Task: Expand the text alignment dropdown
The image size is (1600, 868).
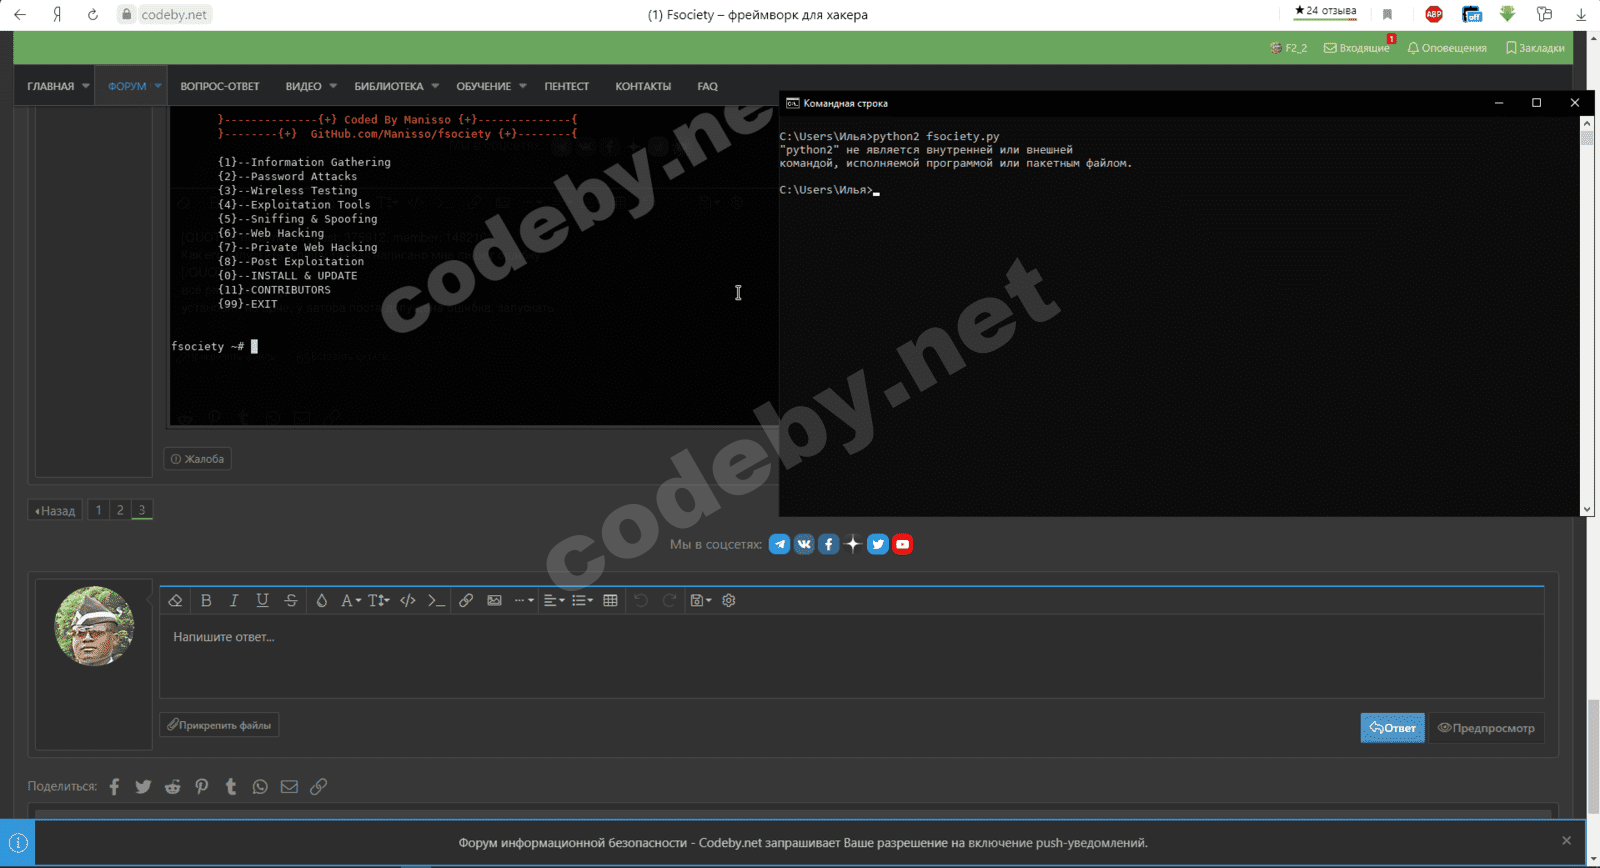Action: [553, 600]
